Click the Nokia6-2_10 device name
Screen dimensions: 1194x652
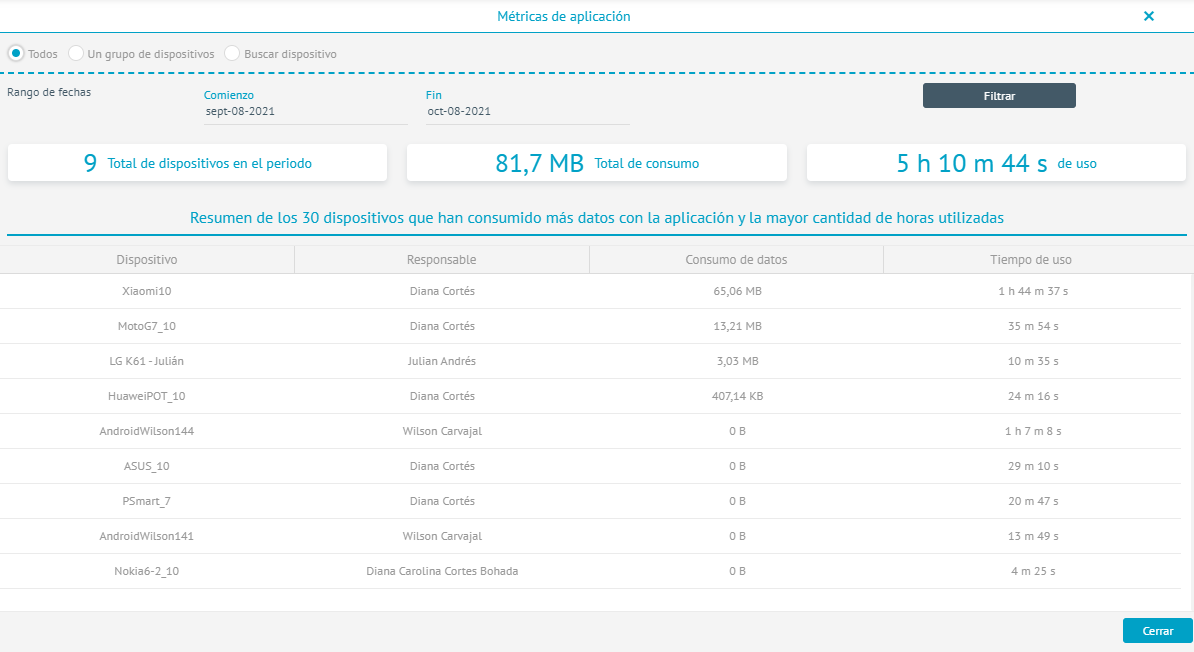[x=147, y=571]
